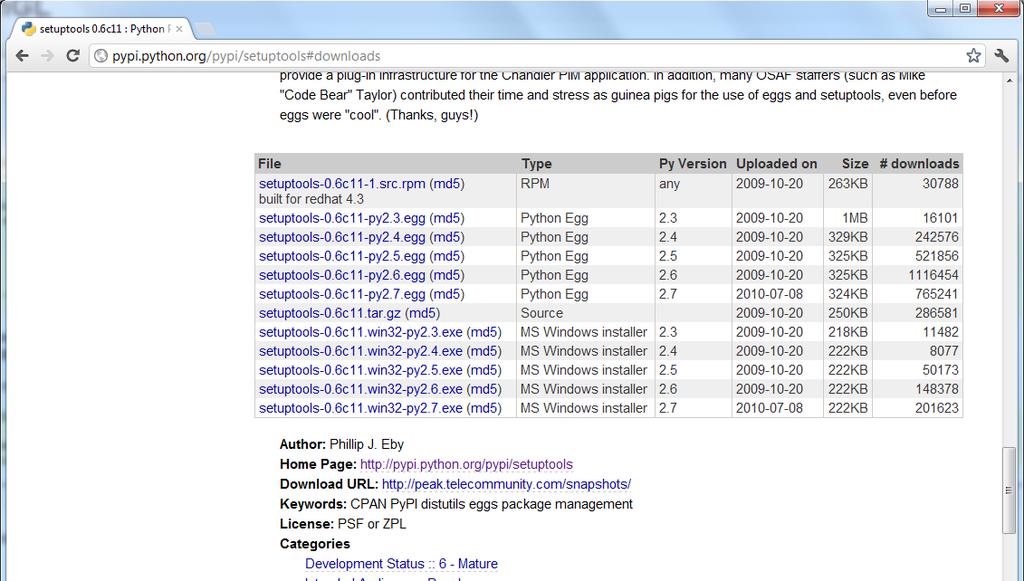Screen dimensions: 1024x581
Task: Download setuptools-0.6c11-py2.7.egg
Action: 342,294
